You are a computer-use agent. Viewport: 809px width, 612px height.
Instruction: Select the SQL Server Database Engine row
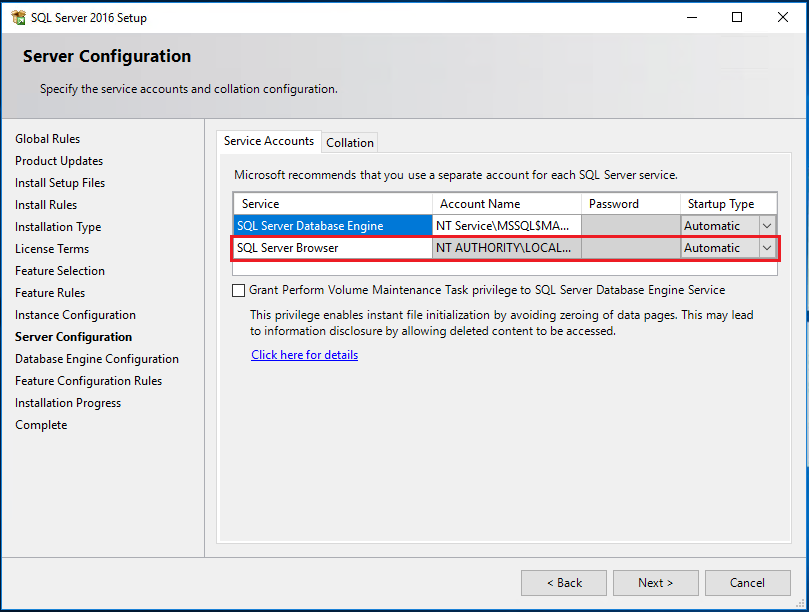[332, 226]
